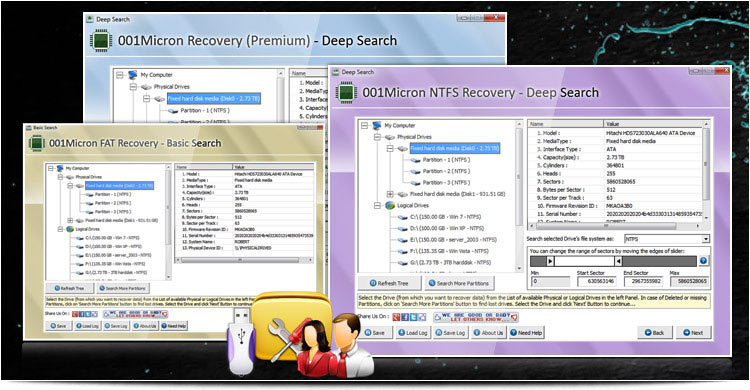Click My Computer icon in NTFS Recovery tree

[x=377, y=125]
